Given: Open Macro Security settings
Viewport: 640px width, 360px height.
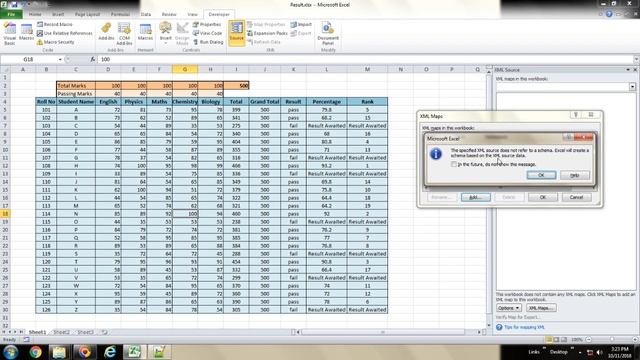Looking at the screenshot, I should 56,42.
